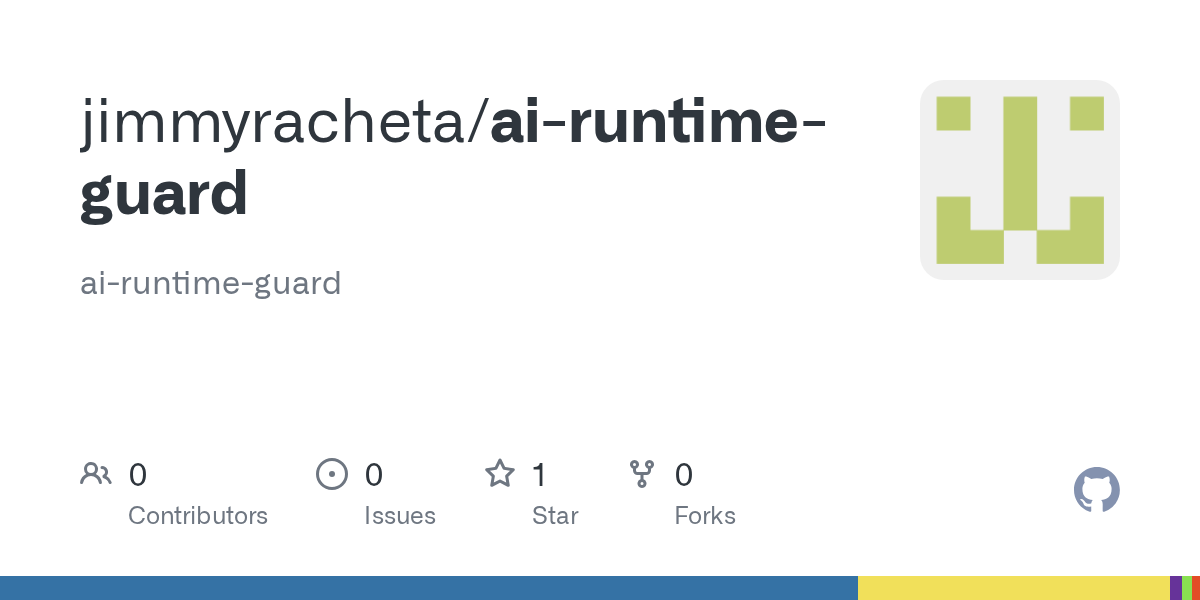Image resolution: width=1200 pixels, height=600 pixels.
Task: Click the Contributors people icon
Action: coord(96,473)
